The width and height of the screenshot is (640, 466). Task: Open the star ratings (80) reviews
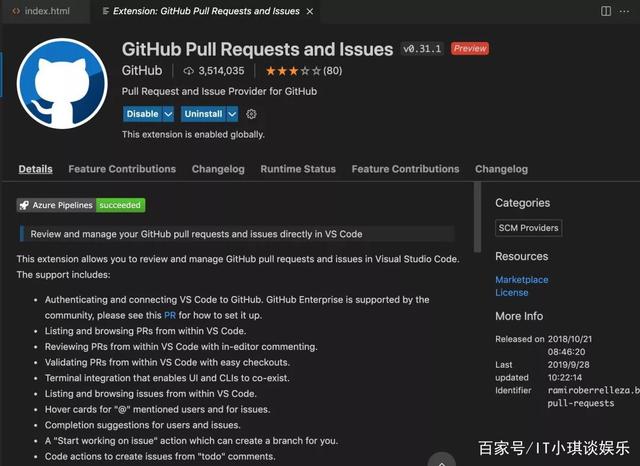pyautogui.click(x=304, y=71)
